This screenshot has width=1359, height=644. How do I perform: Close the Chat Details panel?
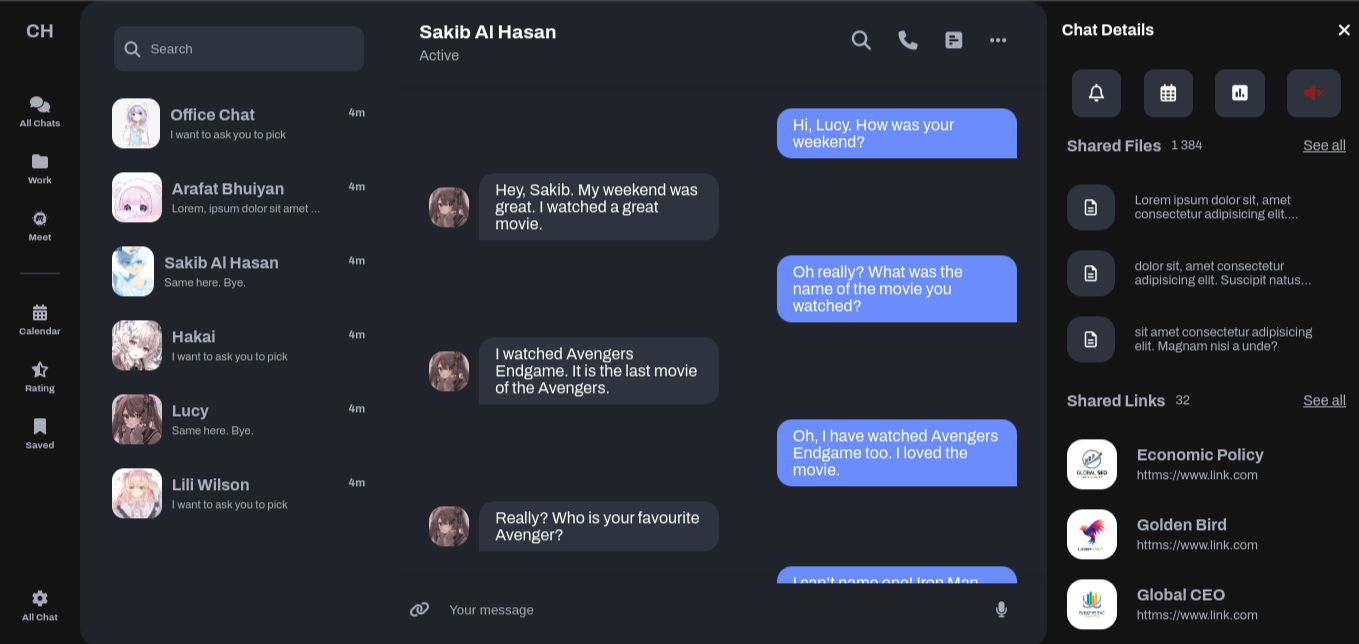click(1344, 30)
